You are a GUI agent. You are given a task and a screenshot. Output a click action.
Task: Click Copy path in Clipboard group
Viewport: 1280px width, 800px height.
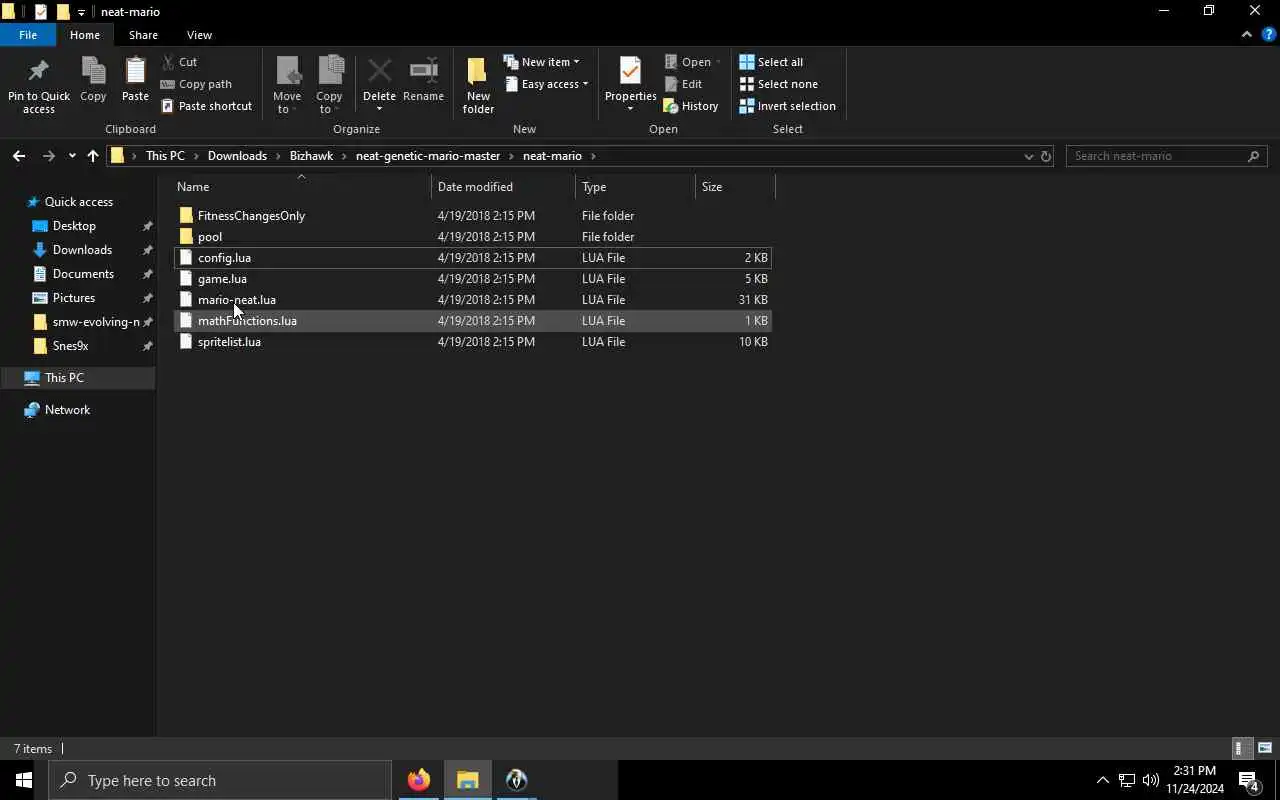(196, 84)
